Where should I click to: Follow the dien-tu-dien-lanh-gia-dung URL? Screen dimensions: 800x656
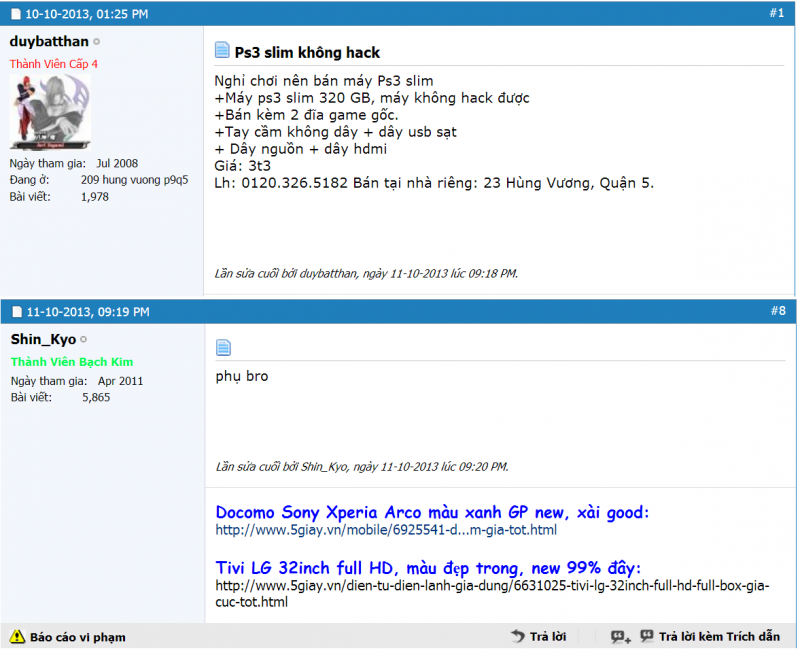coord(492,585)
